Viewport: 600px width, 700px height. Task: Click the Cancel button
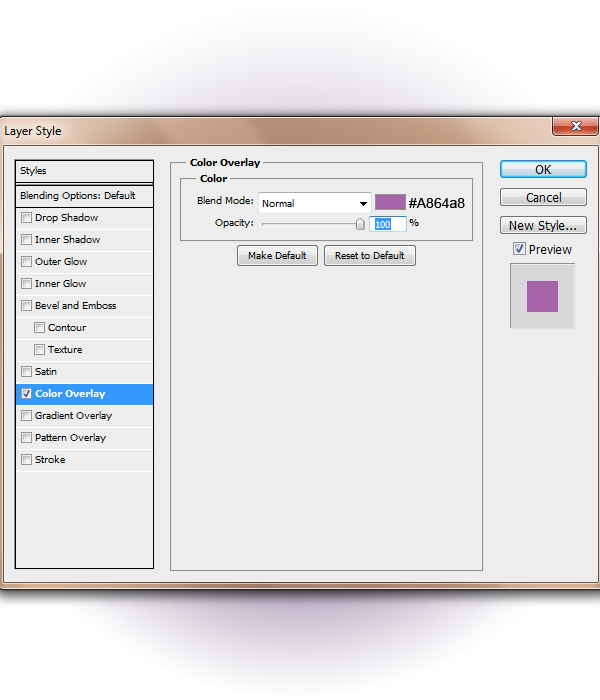(543, 197)
